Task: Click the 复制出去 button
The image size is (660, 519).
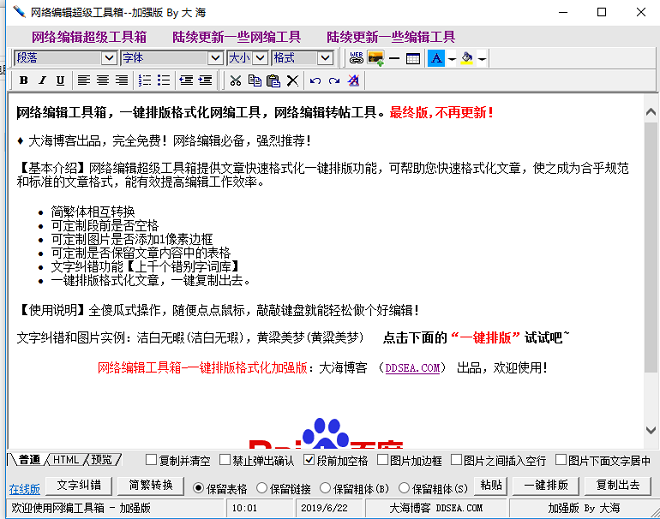Action: pos(617,486)
